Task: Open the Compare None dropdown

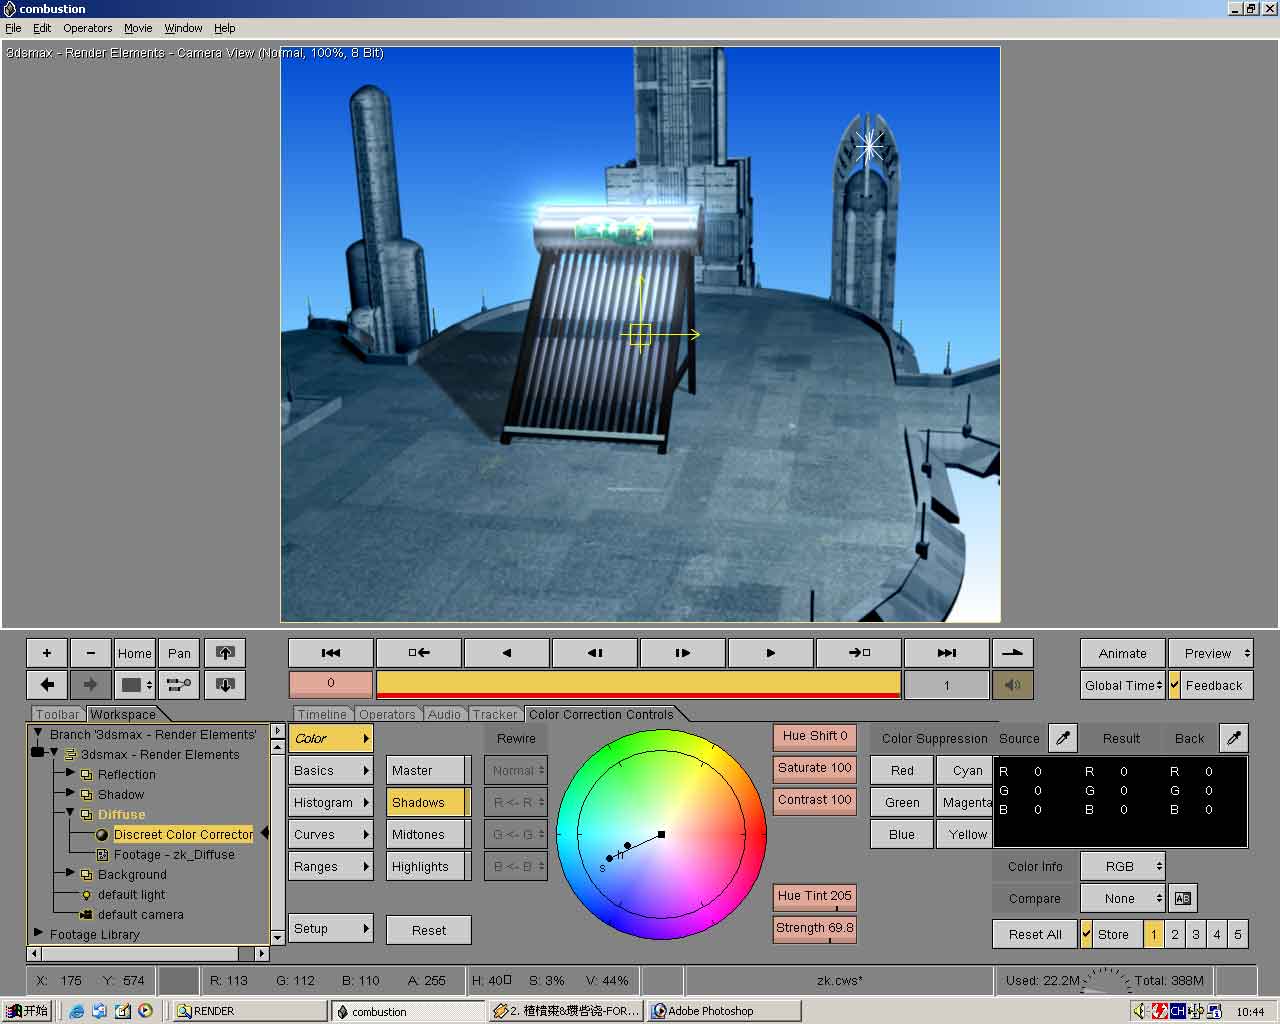Action: pos(1122,898)
